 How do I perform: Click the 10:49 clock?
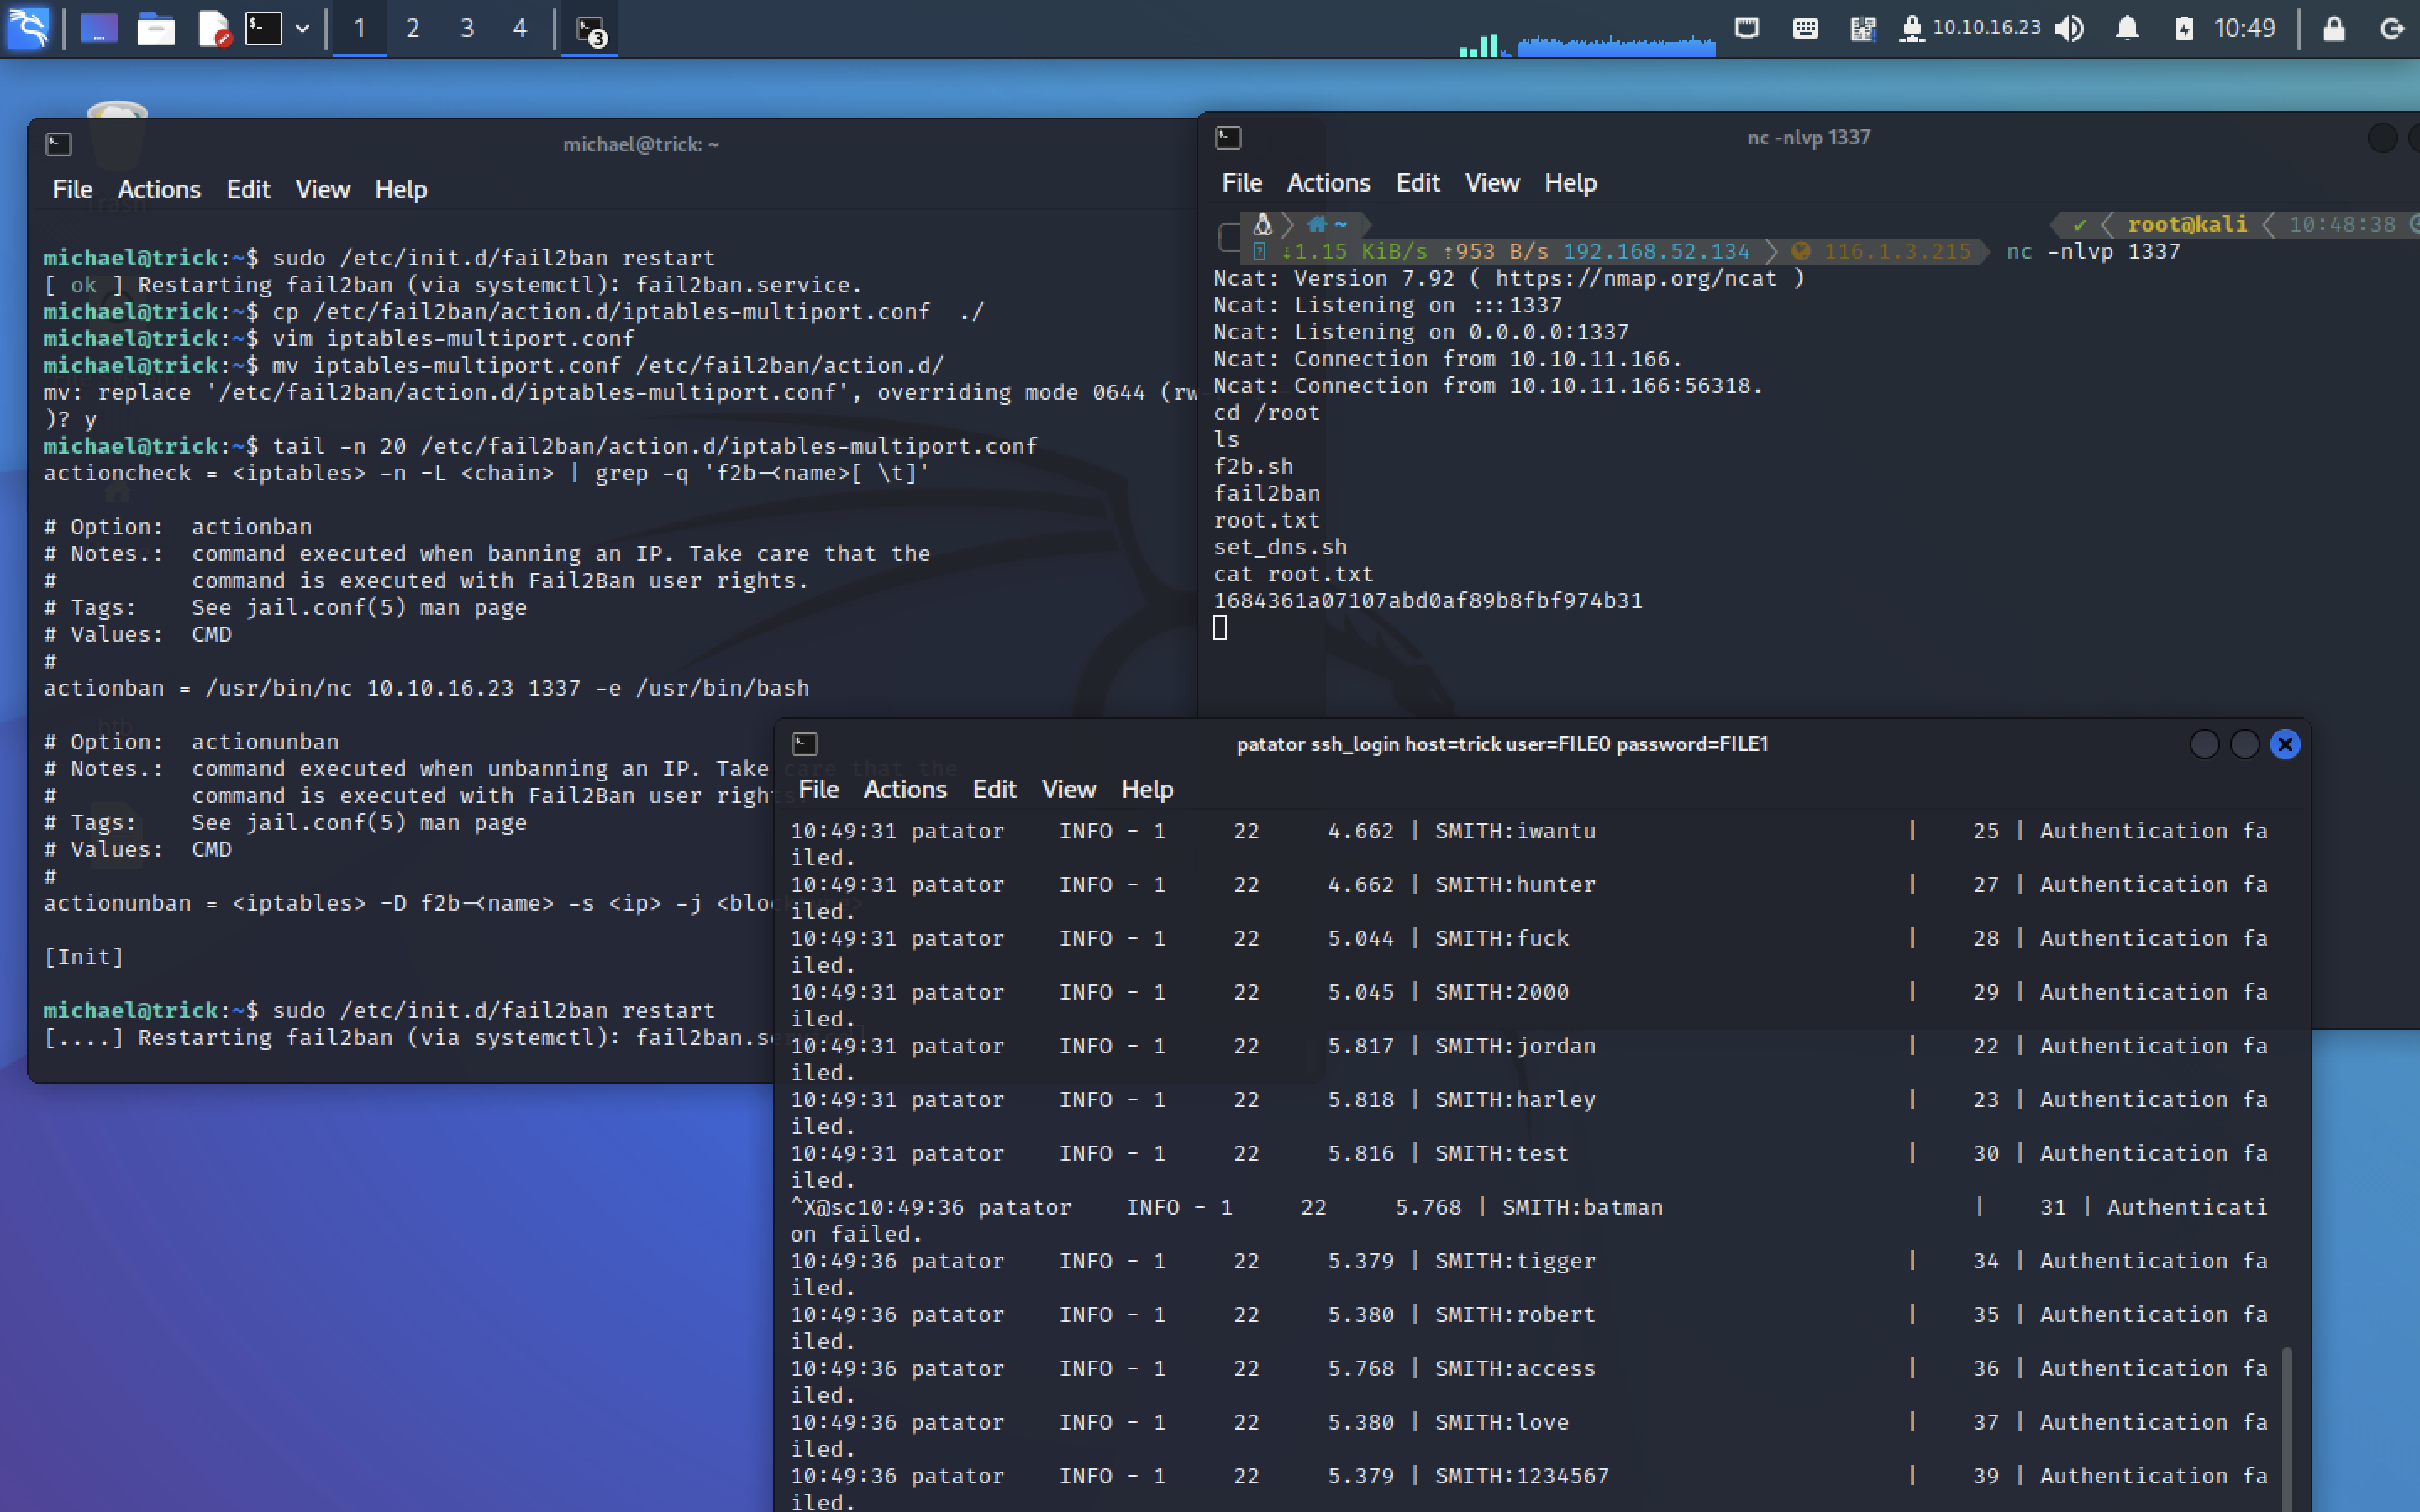click(x=2245, y=28)
